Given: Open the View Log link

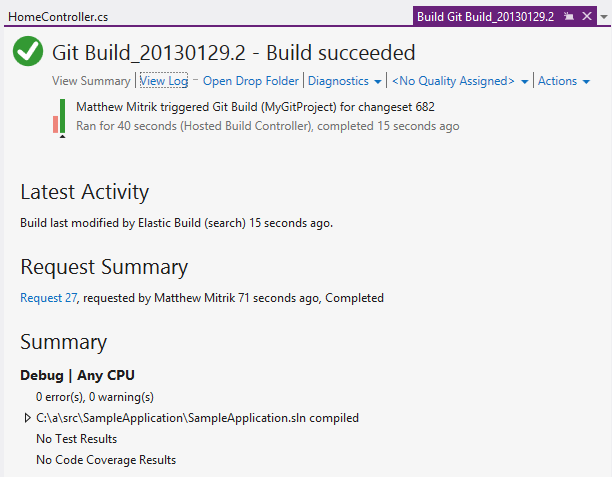Looking at the screenshot, I should tap(164, 81).
